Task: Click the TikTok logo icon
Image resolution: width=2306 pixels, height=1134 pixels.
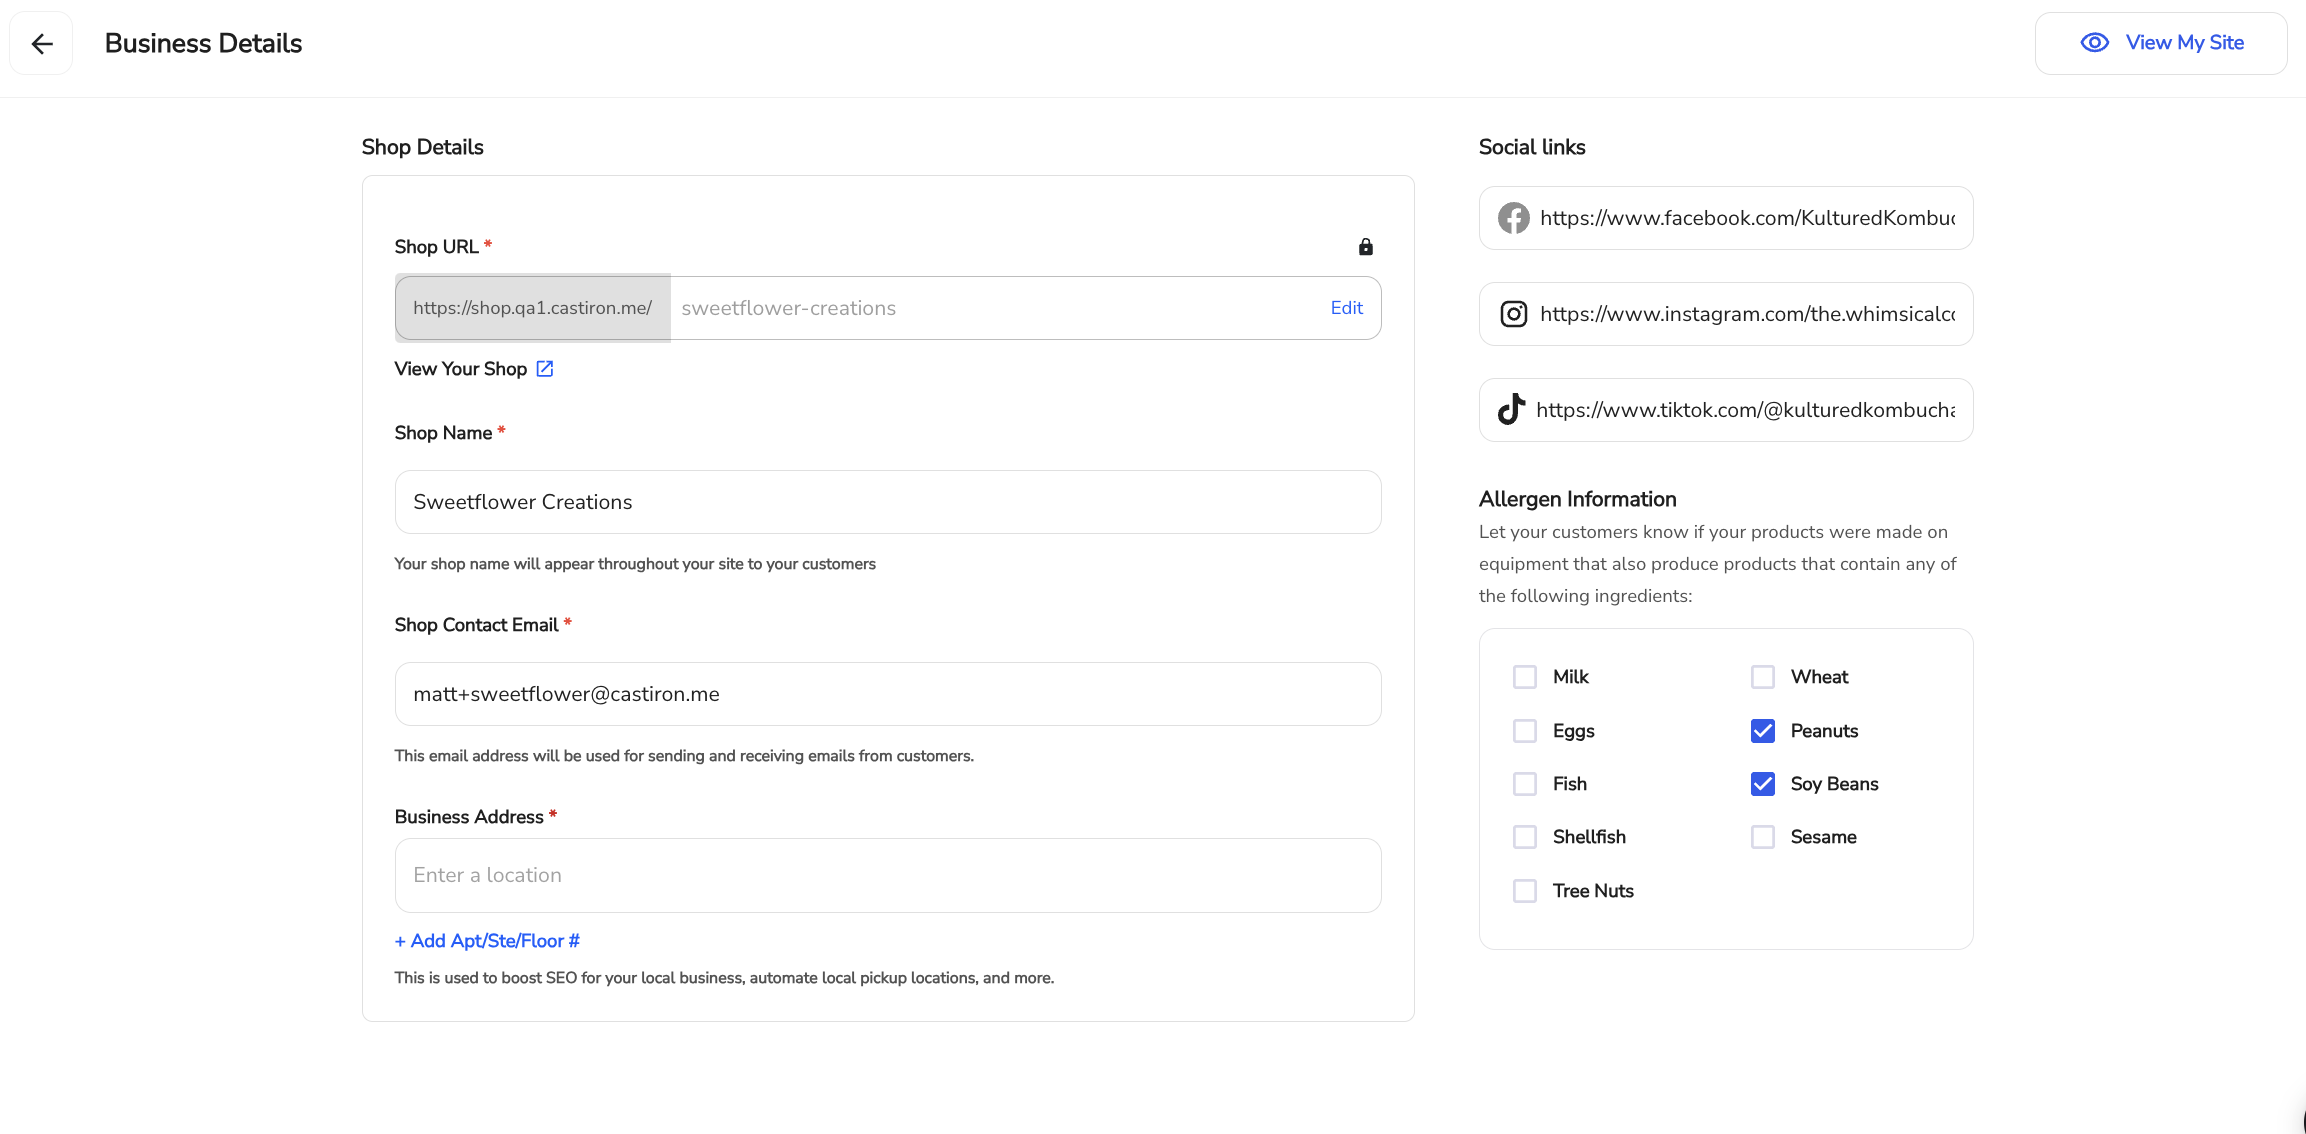Action: (1511, 409)
